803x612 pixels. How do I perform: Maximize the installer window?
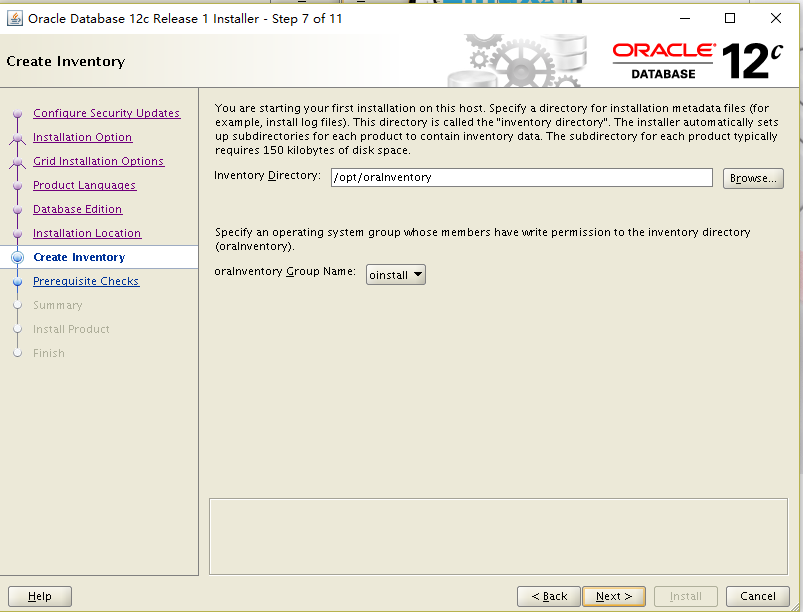(730, 18)
